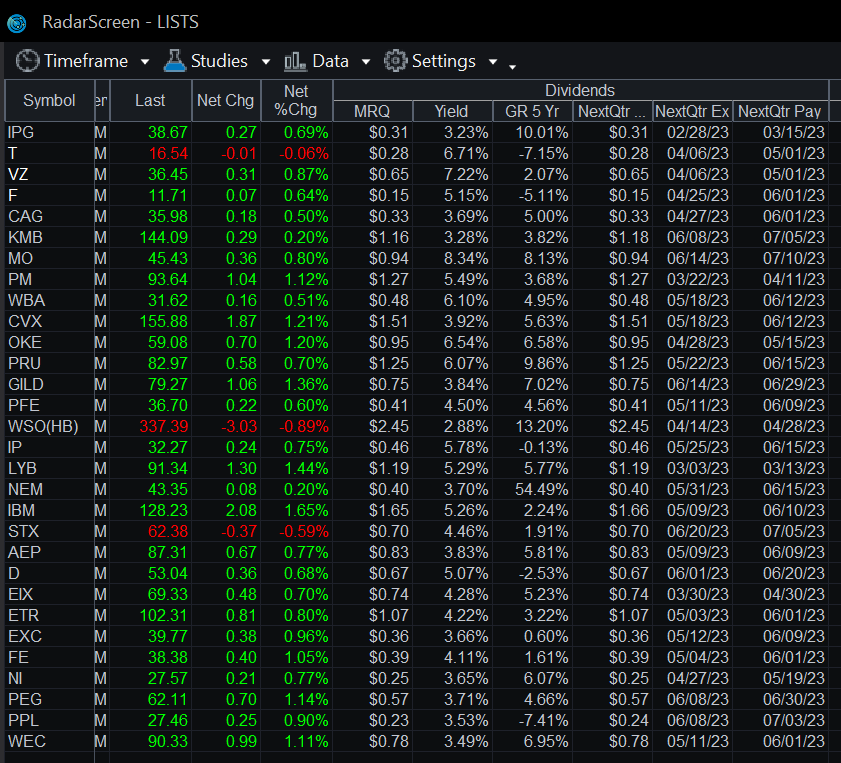Sort by the MRQ column header
Screen dimensions: 841x763
(372, 111)
